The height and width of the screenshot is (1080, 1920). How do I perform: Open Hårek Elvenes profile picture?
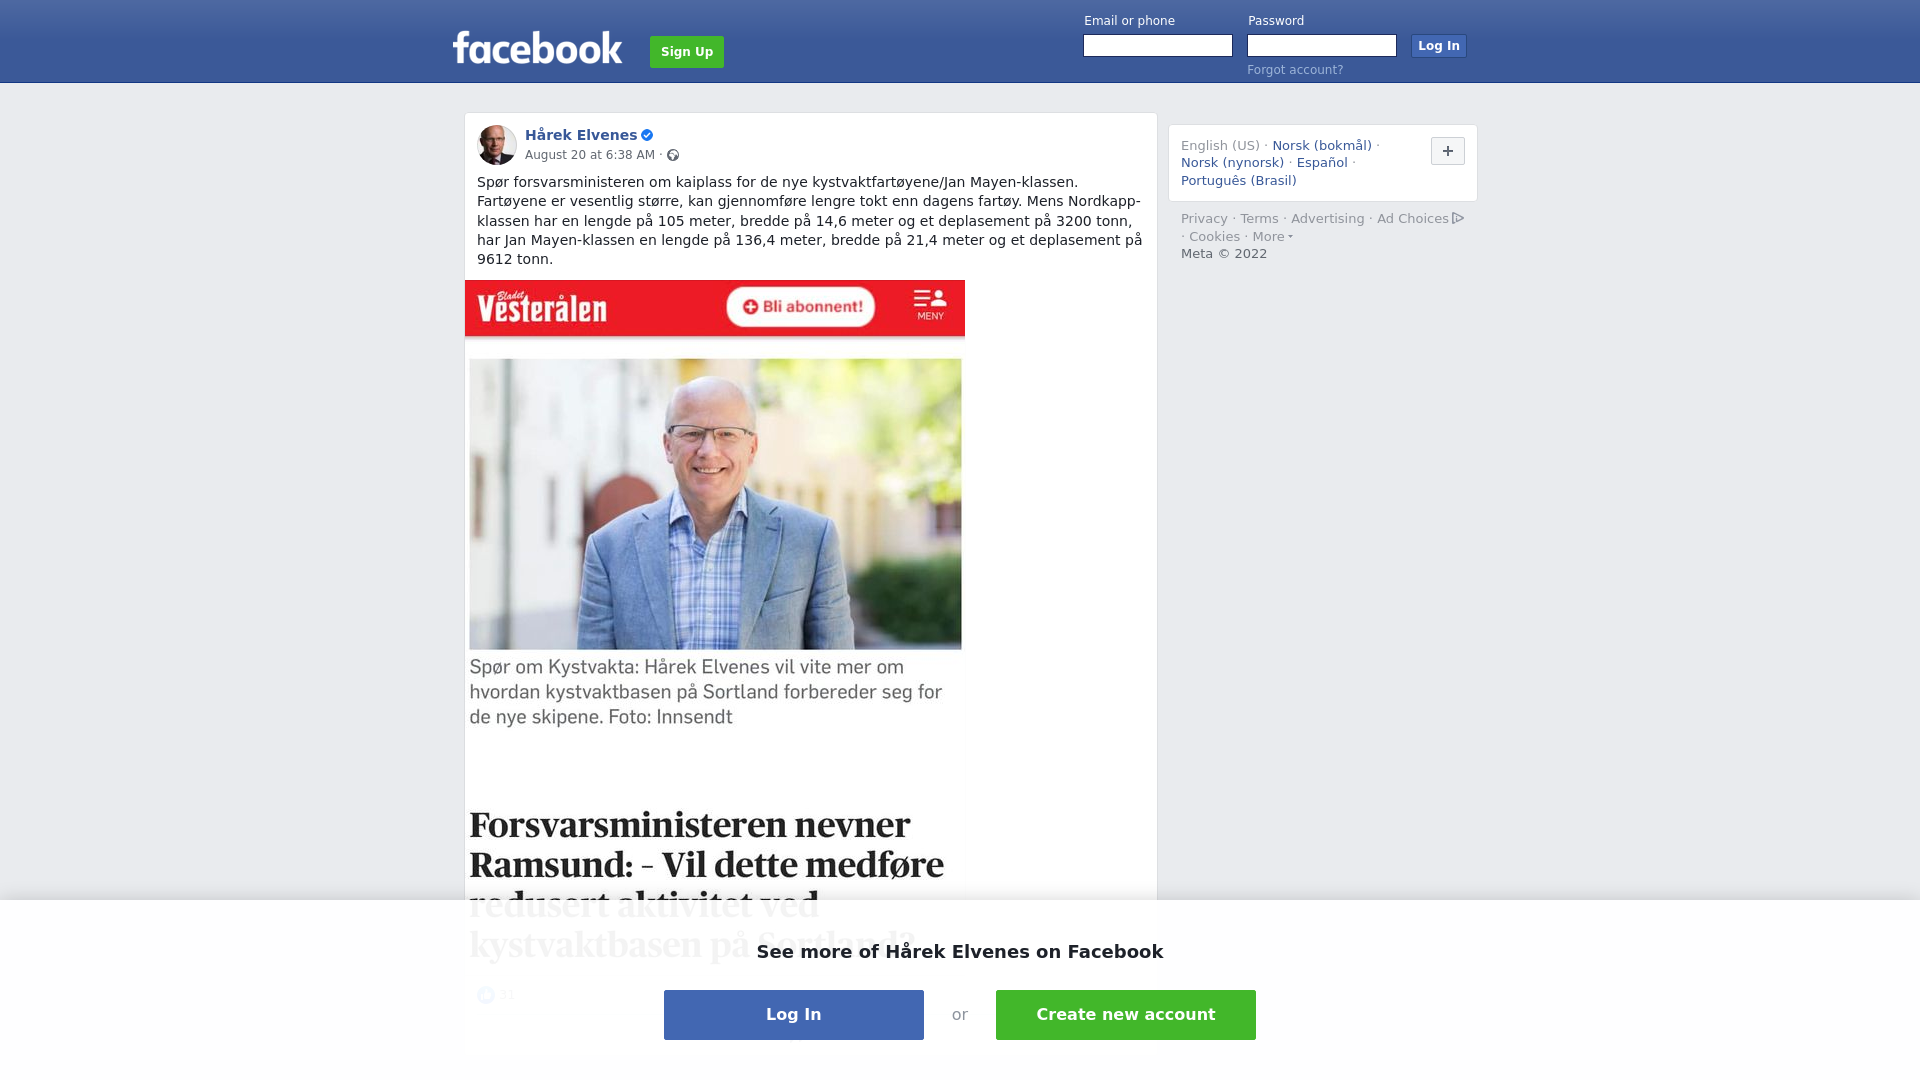click(x=497, y=145)
